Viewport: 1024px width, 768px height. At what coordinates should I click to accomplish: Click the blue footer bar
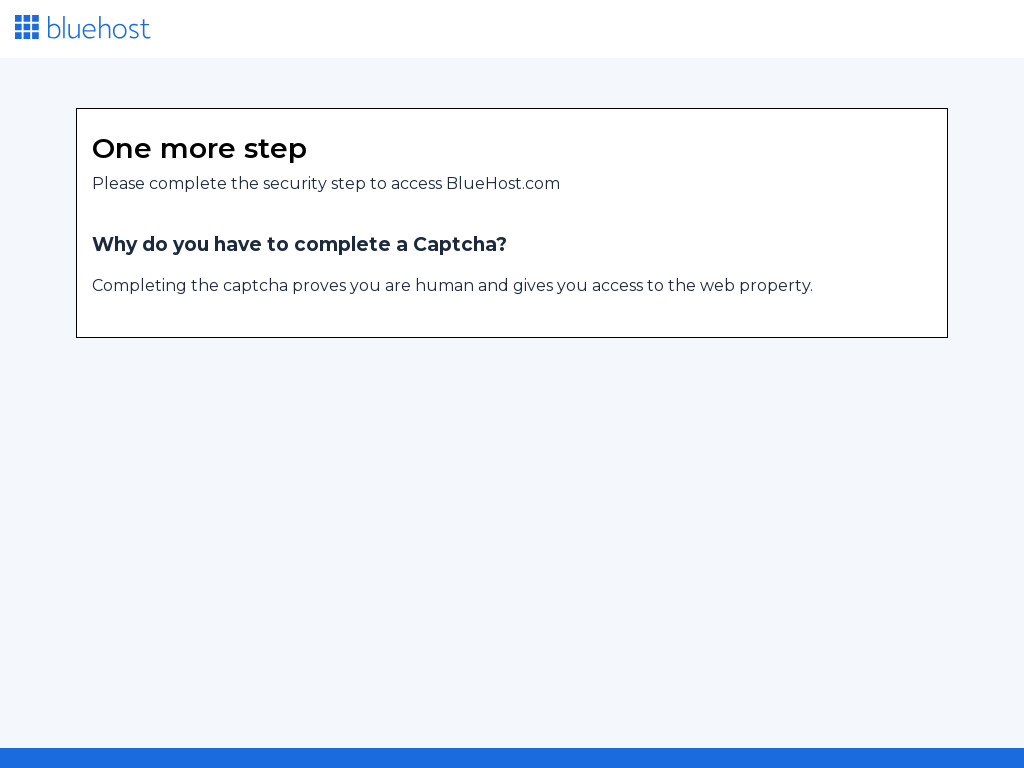click(512, 758)
